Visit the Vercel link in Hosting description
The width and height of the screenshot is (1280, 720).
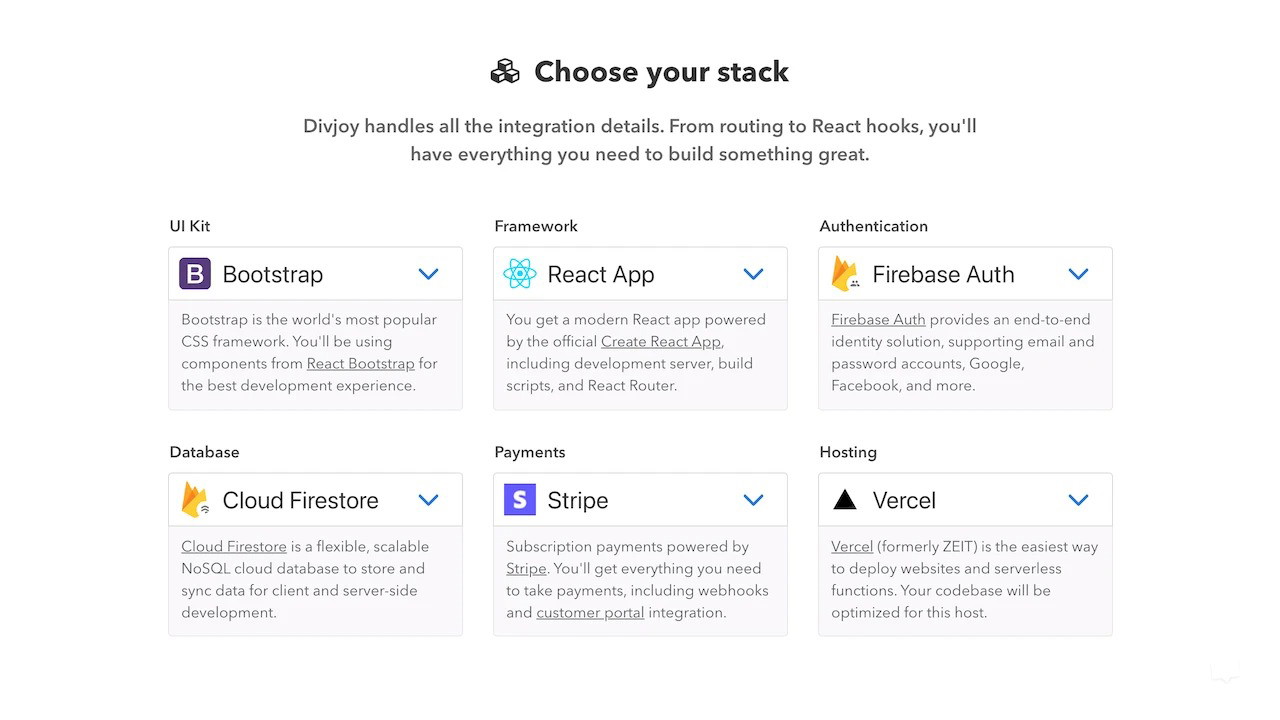click(852, 547)
